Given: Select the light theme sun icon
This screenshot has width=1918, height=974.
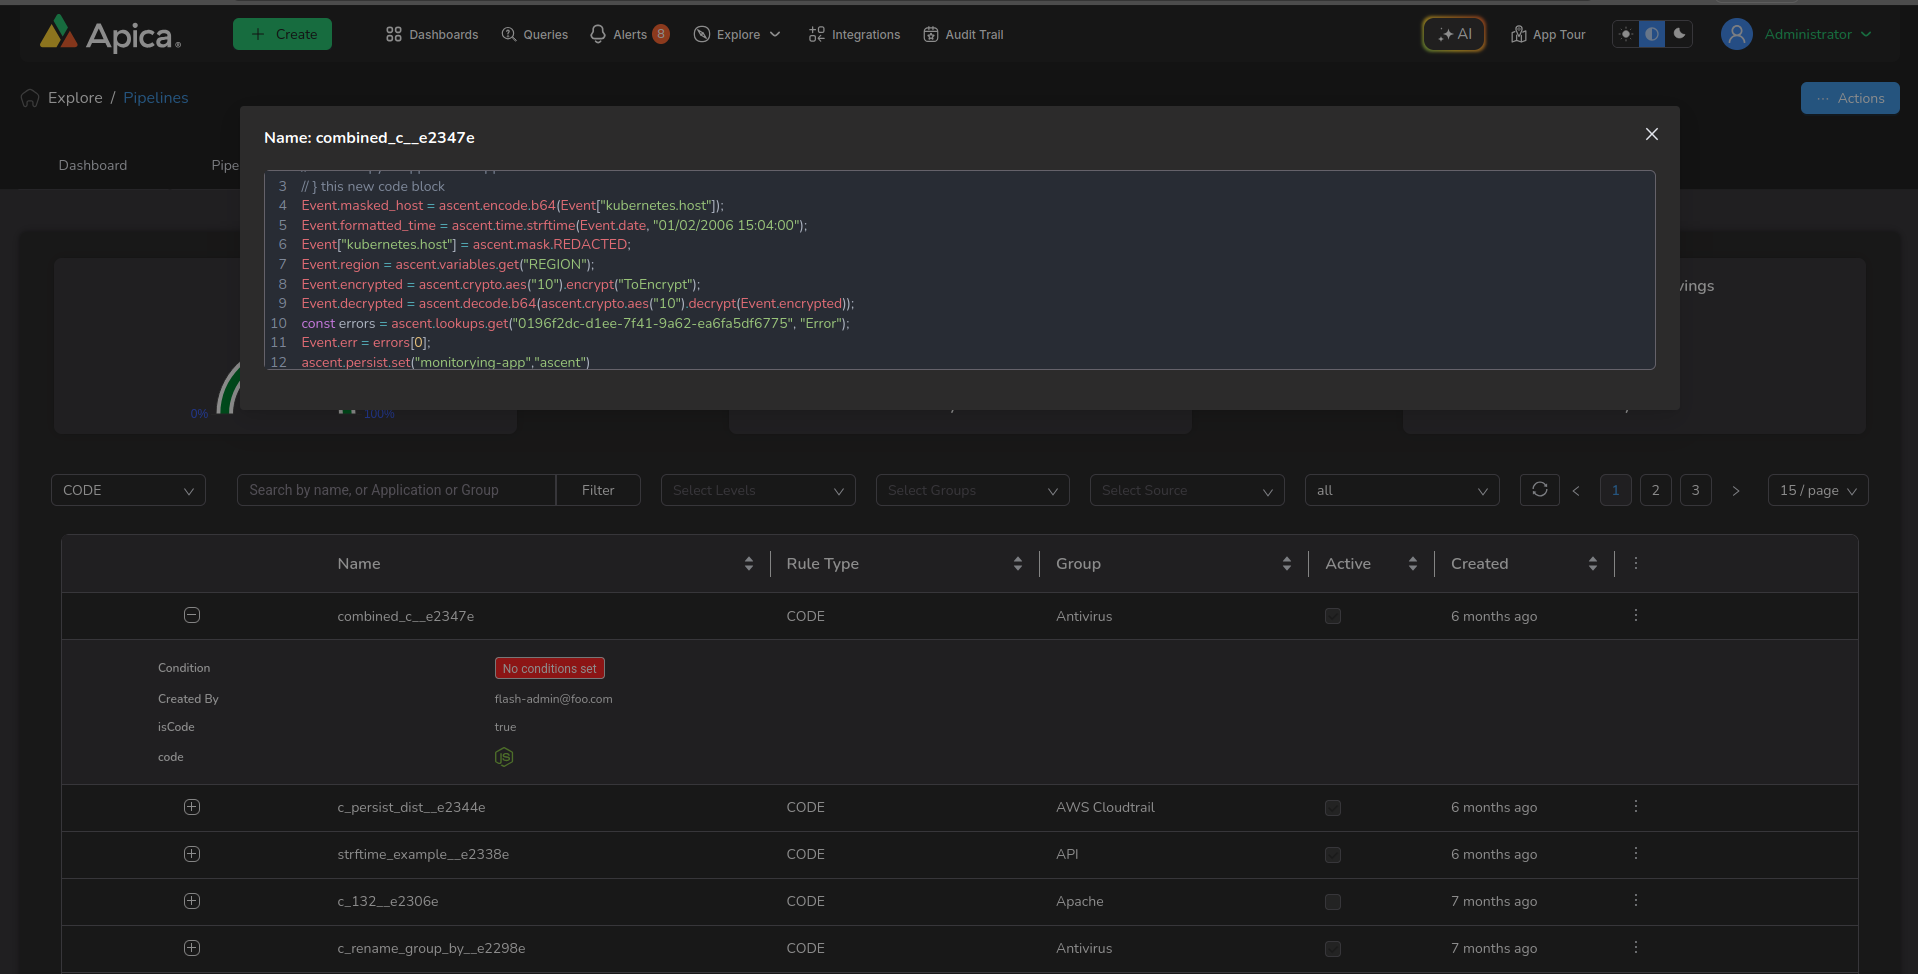Looking at the screenshot, I should (x=1626, y=34).
